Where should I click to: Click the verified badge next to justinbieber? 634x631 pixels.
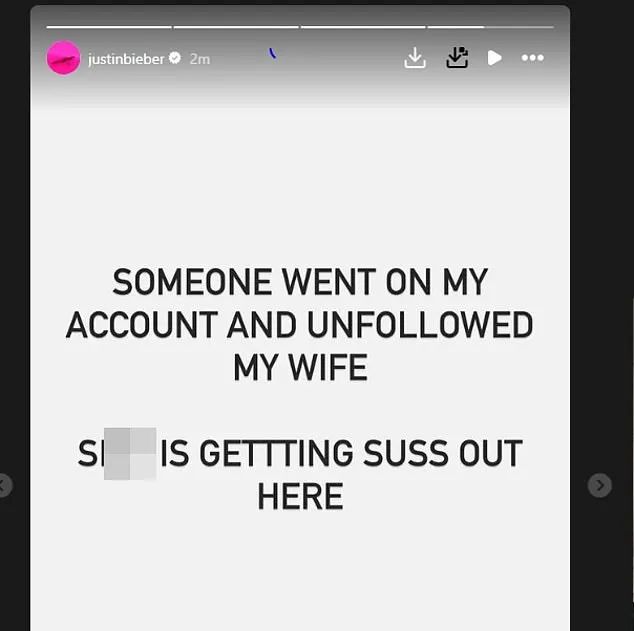[175, 58]
